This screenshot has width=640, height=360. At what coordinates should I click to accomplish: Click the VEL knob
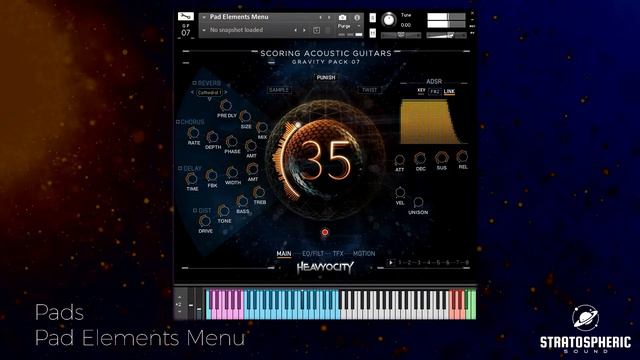pos(400,192)
